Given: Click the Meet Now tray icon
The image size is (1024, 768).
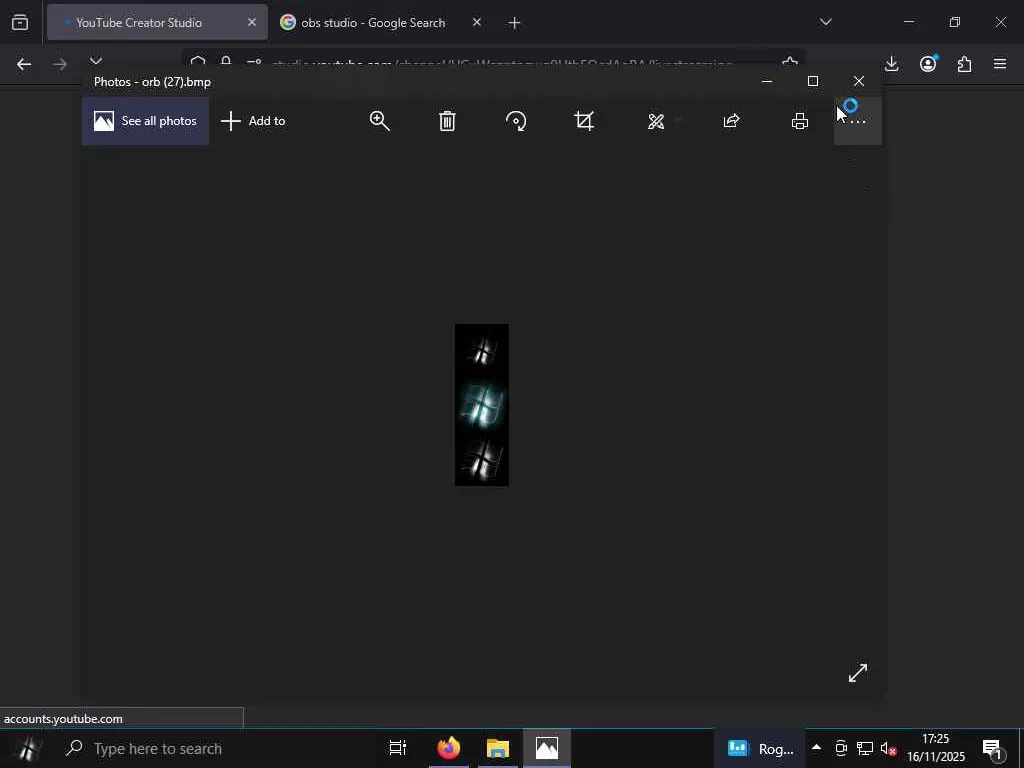Looking at the screenshot, I should click(841, 748).
